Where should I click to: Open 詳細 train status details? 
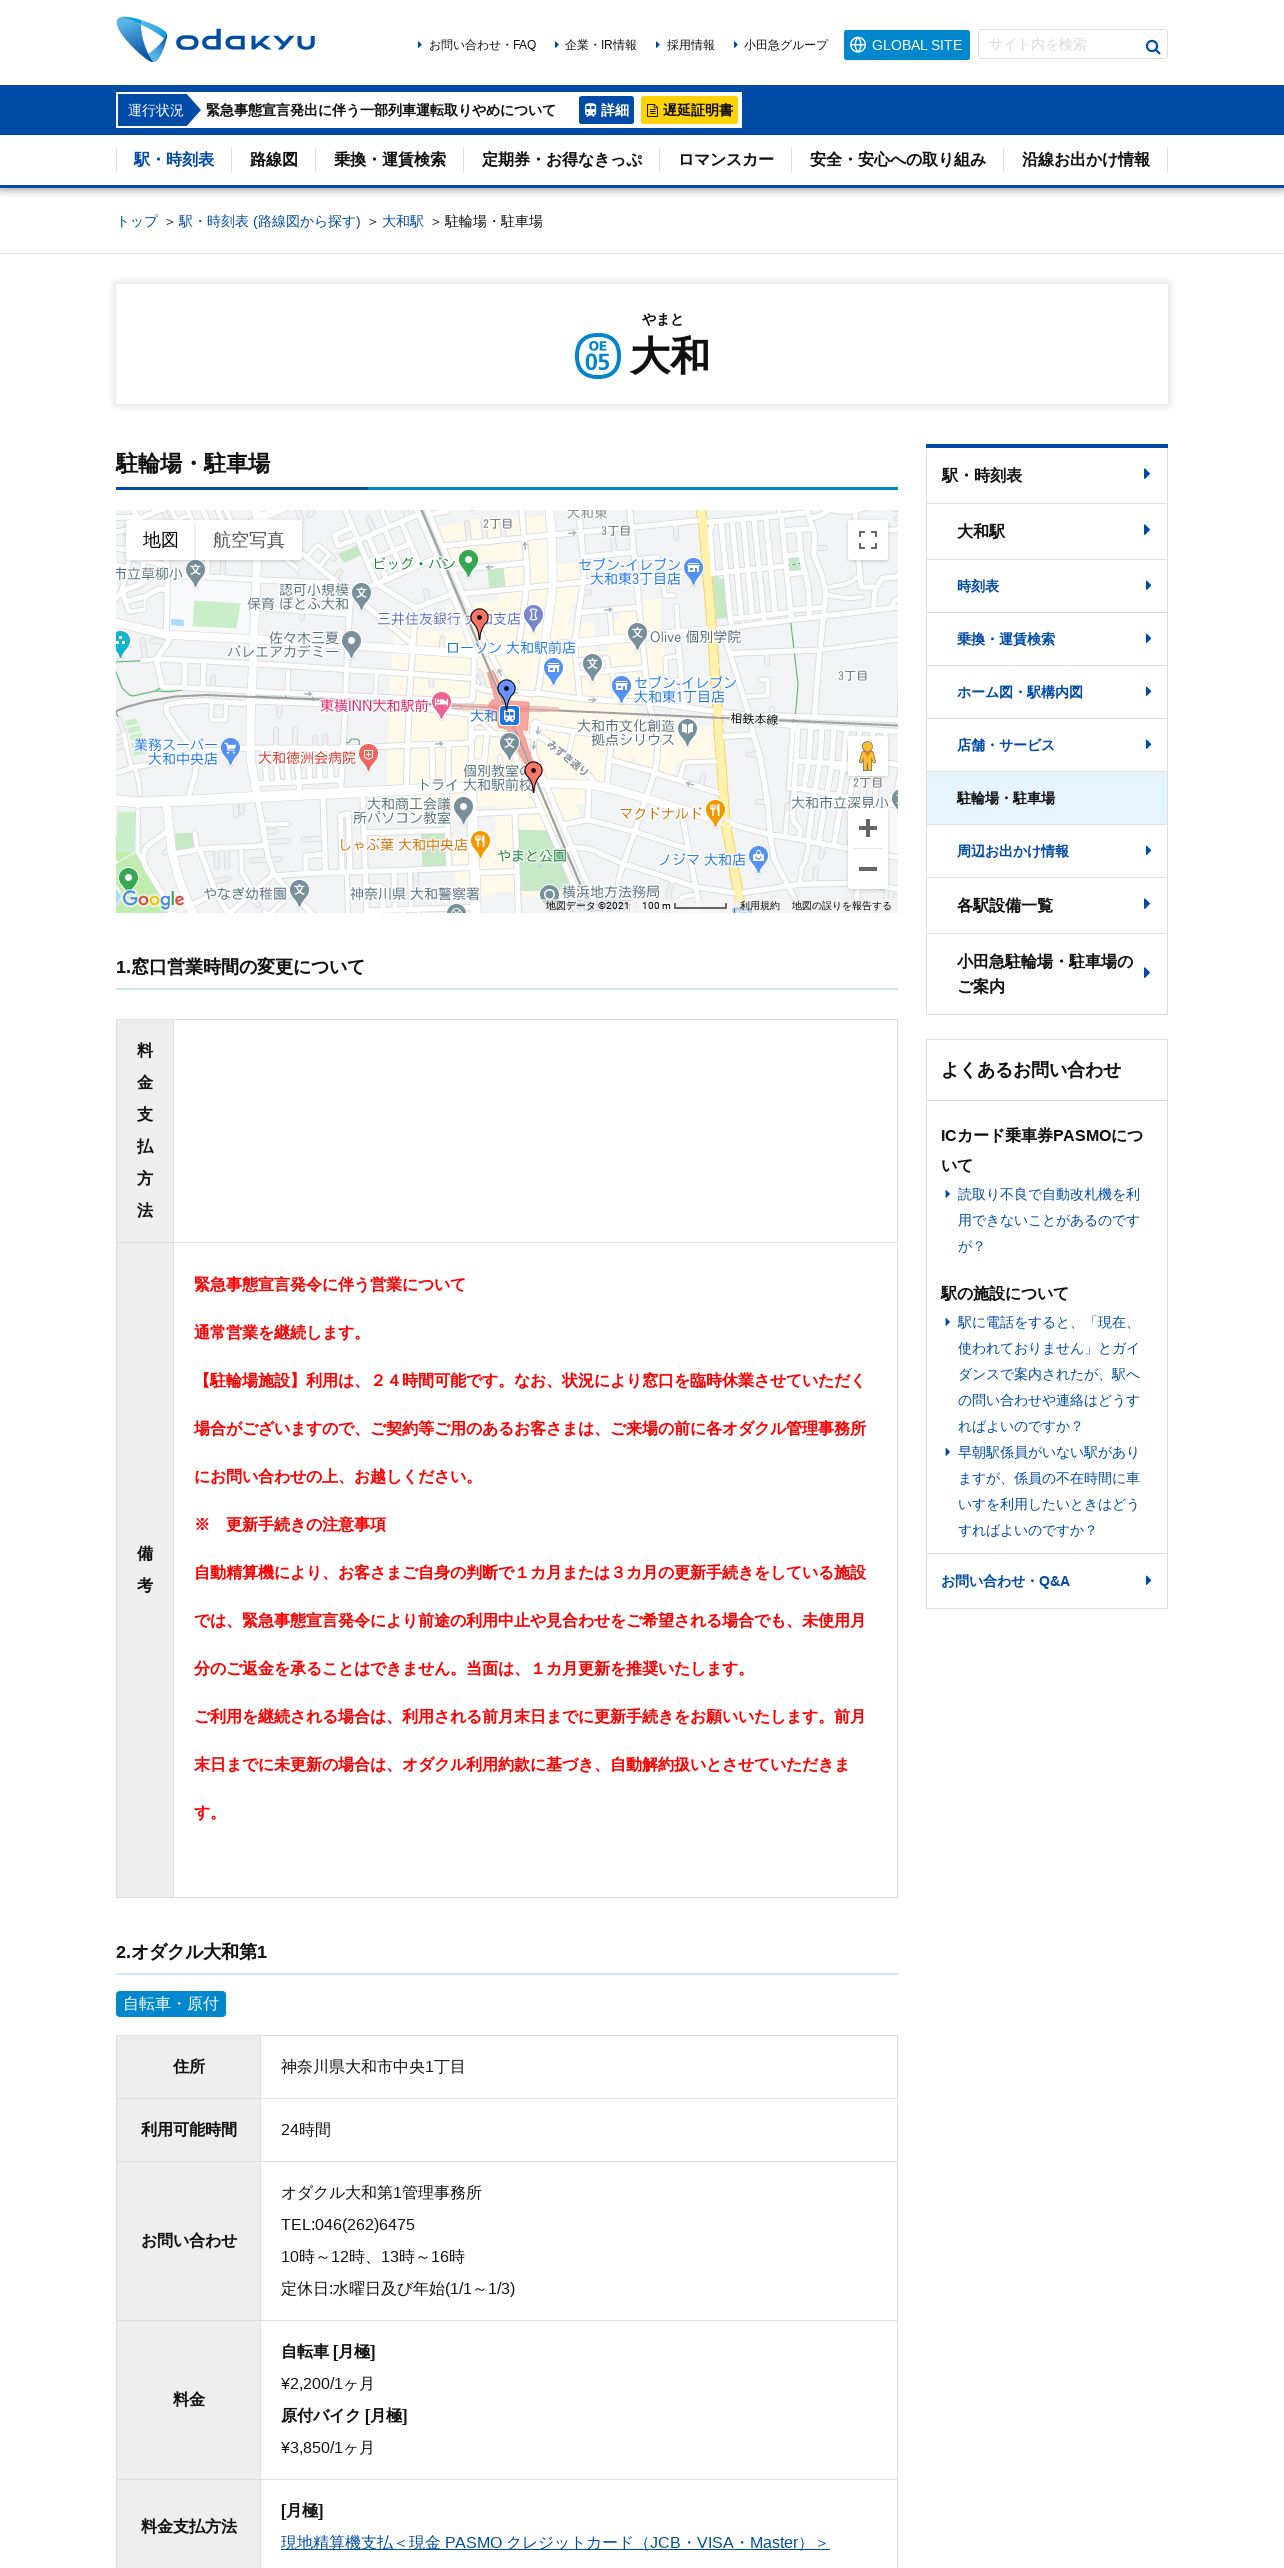point(606,110)
